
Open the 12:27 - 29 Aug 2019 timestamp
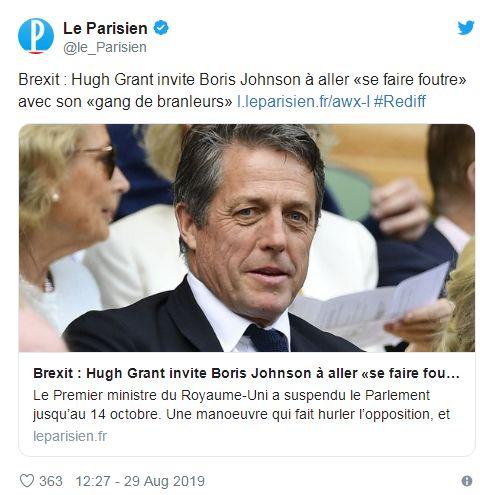(140, 481)
